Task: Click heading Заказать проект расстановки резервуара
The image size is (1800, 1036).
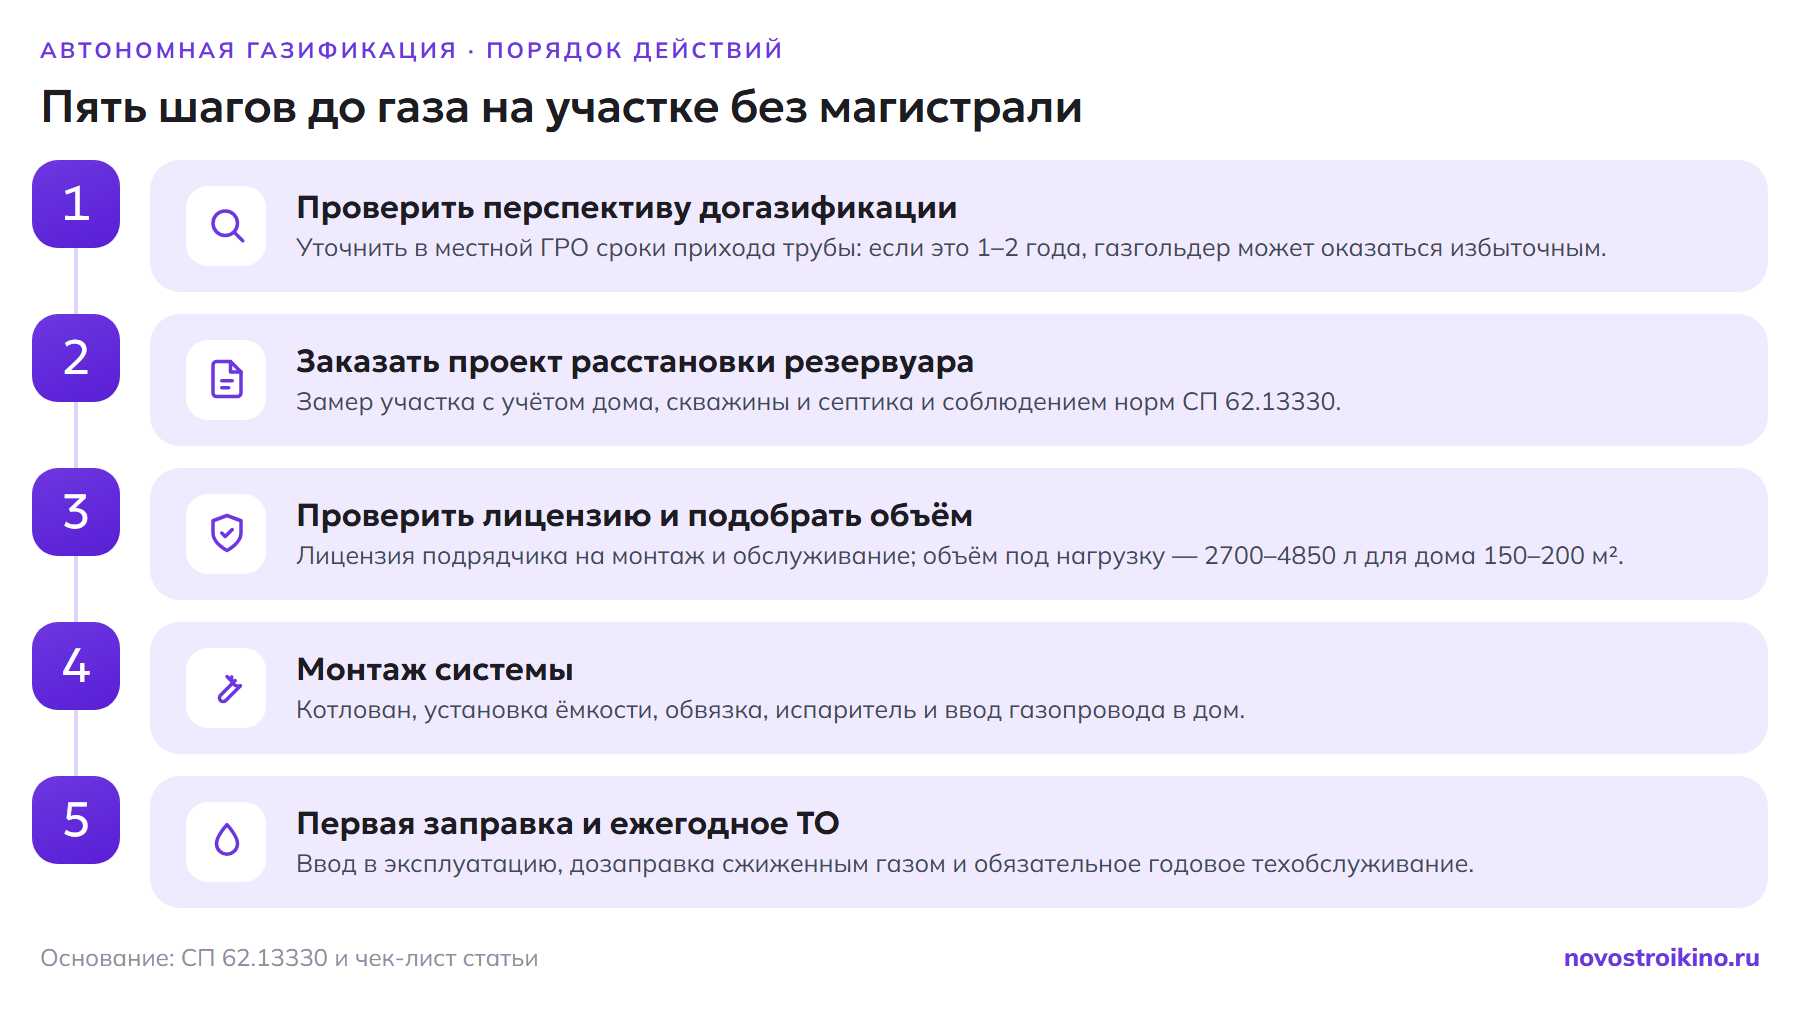Action: click(635, 362)
